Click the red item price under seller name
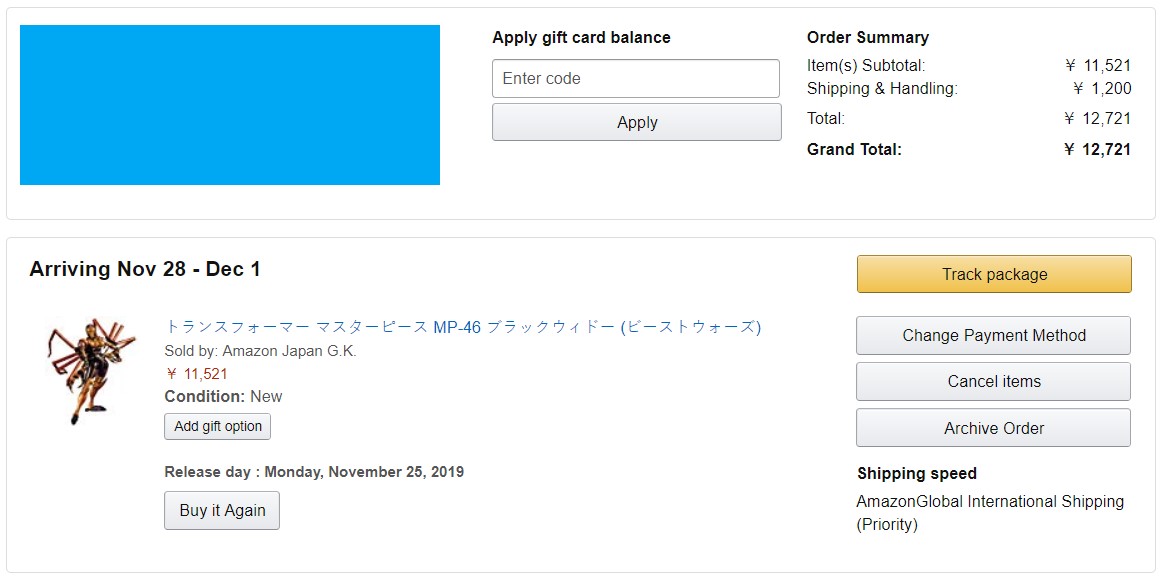 click(x=197, y=374)
